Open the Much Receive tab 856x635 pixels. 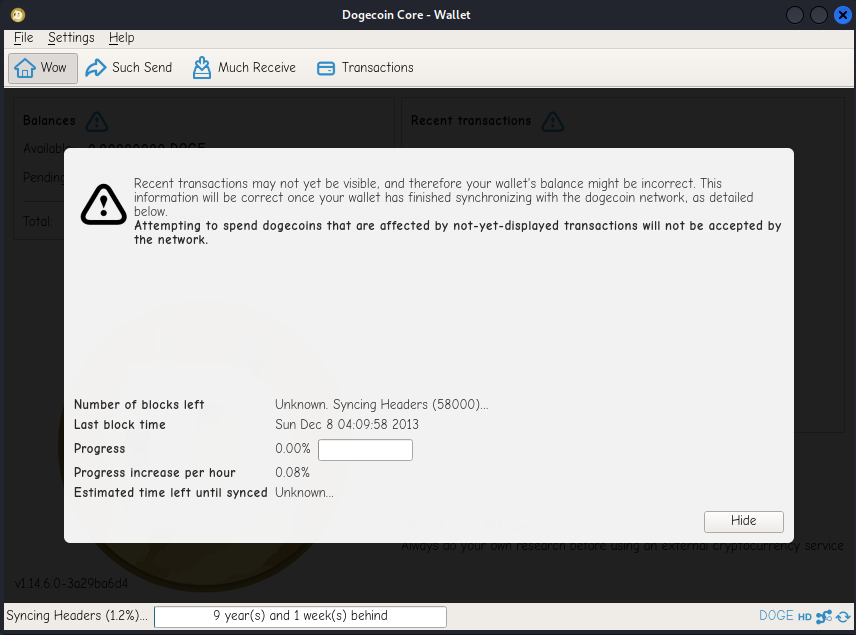(244, 68)
